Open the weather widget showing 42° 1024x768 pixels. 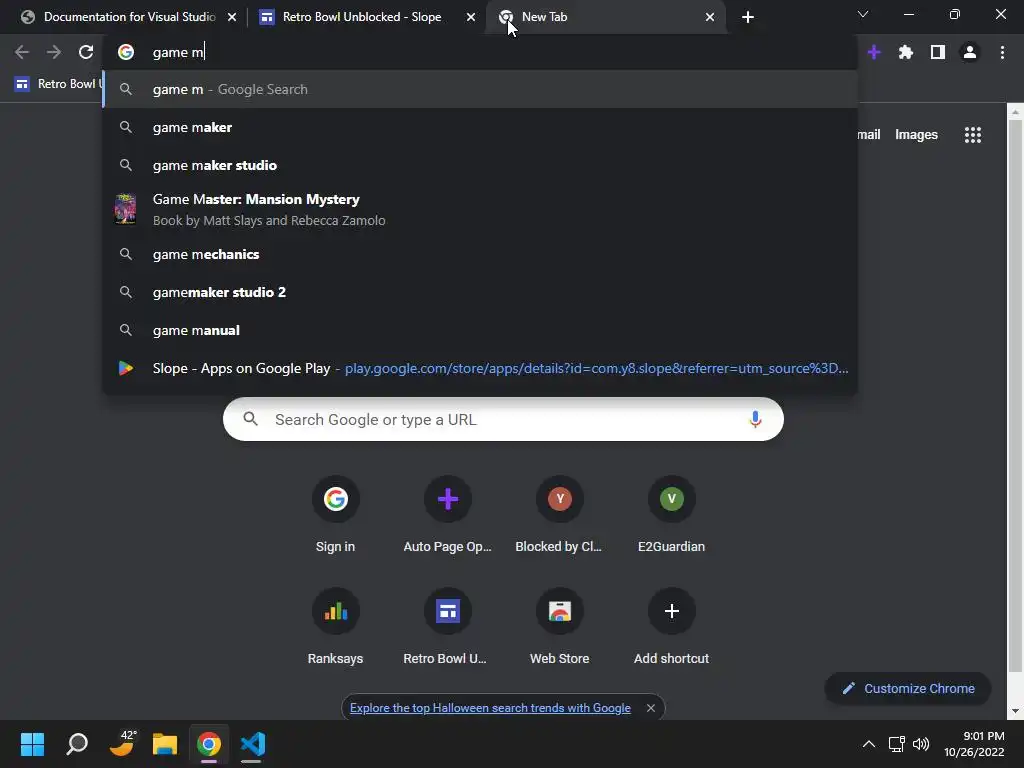coord(122,743)
